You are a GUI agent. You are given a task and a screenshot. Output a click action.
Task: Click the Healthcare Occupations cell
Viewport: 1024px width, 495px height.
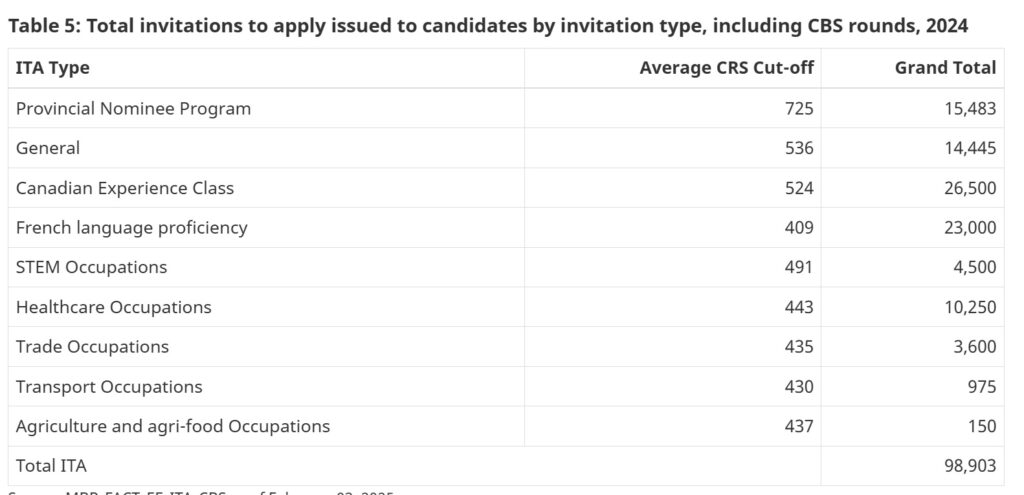[113, 307]
